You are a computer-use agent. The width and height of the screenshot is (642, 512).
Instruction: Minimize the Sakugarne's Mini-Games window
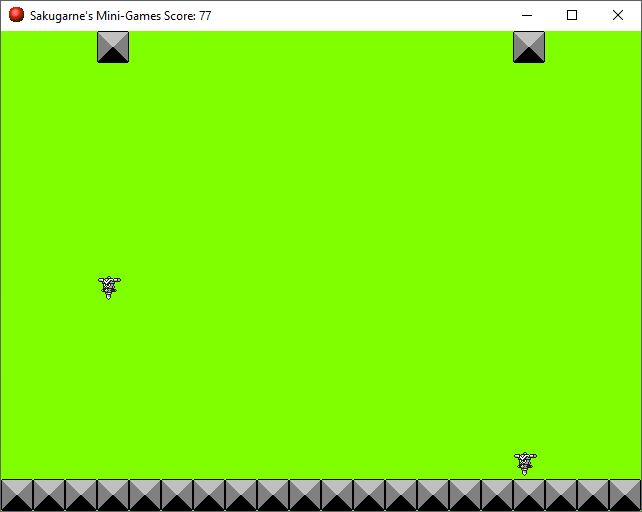tap(527, 16)
